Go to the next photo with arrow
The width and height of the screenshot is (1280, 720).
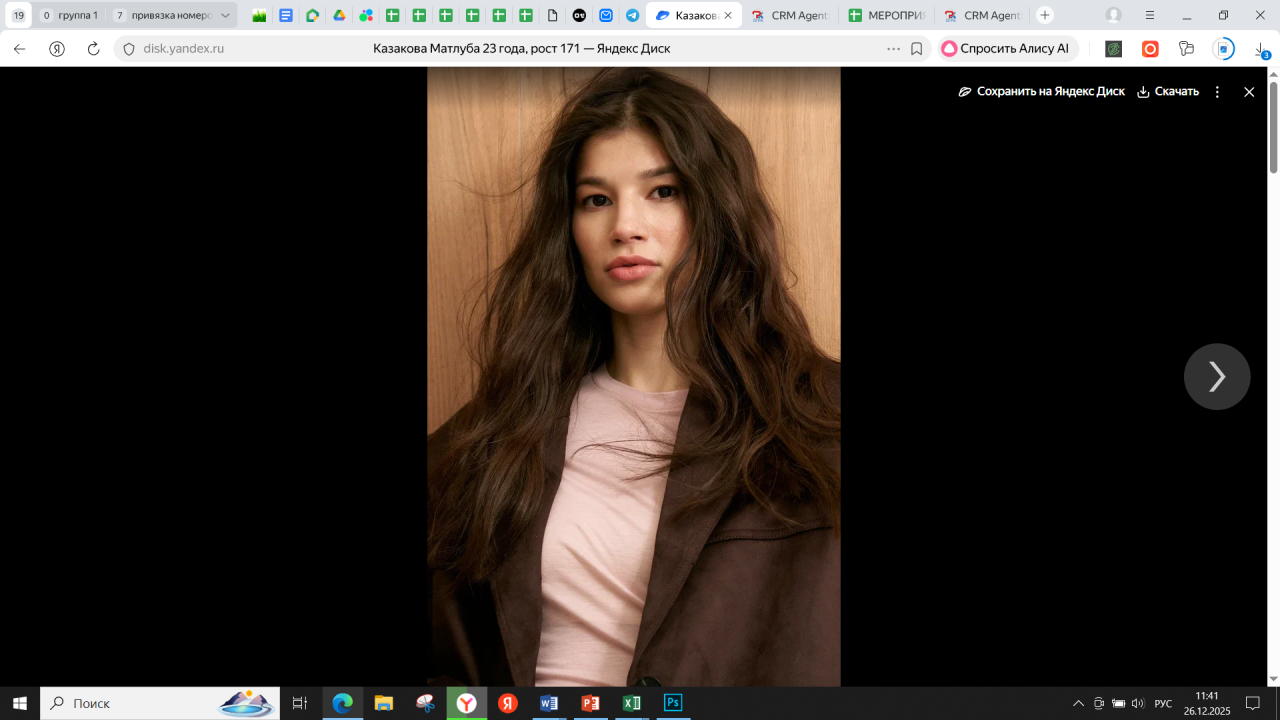[x=1216, y=377]
